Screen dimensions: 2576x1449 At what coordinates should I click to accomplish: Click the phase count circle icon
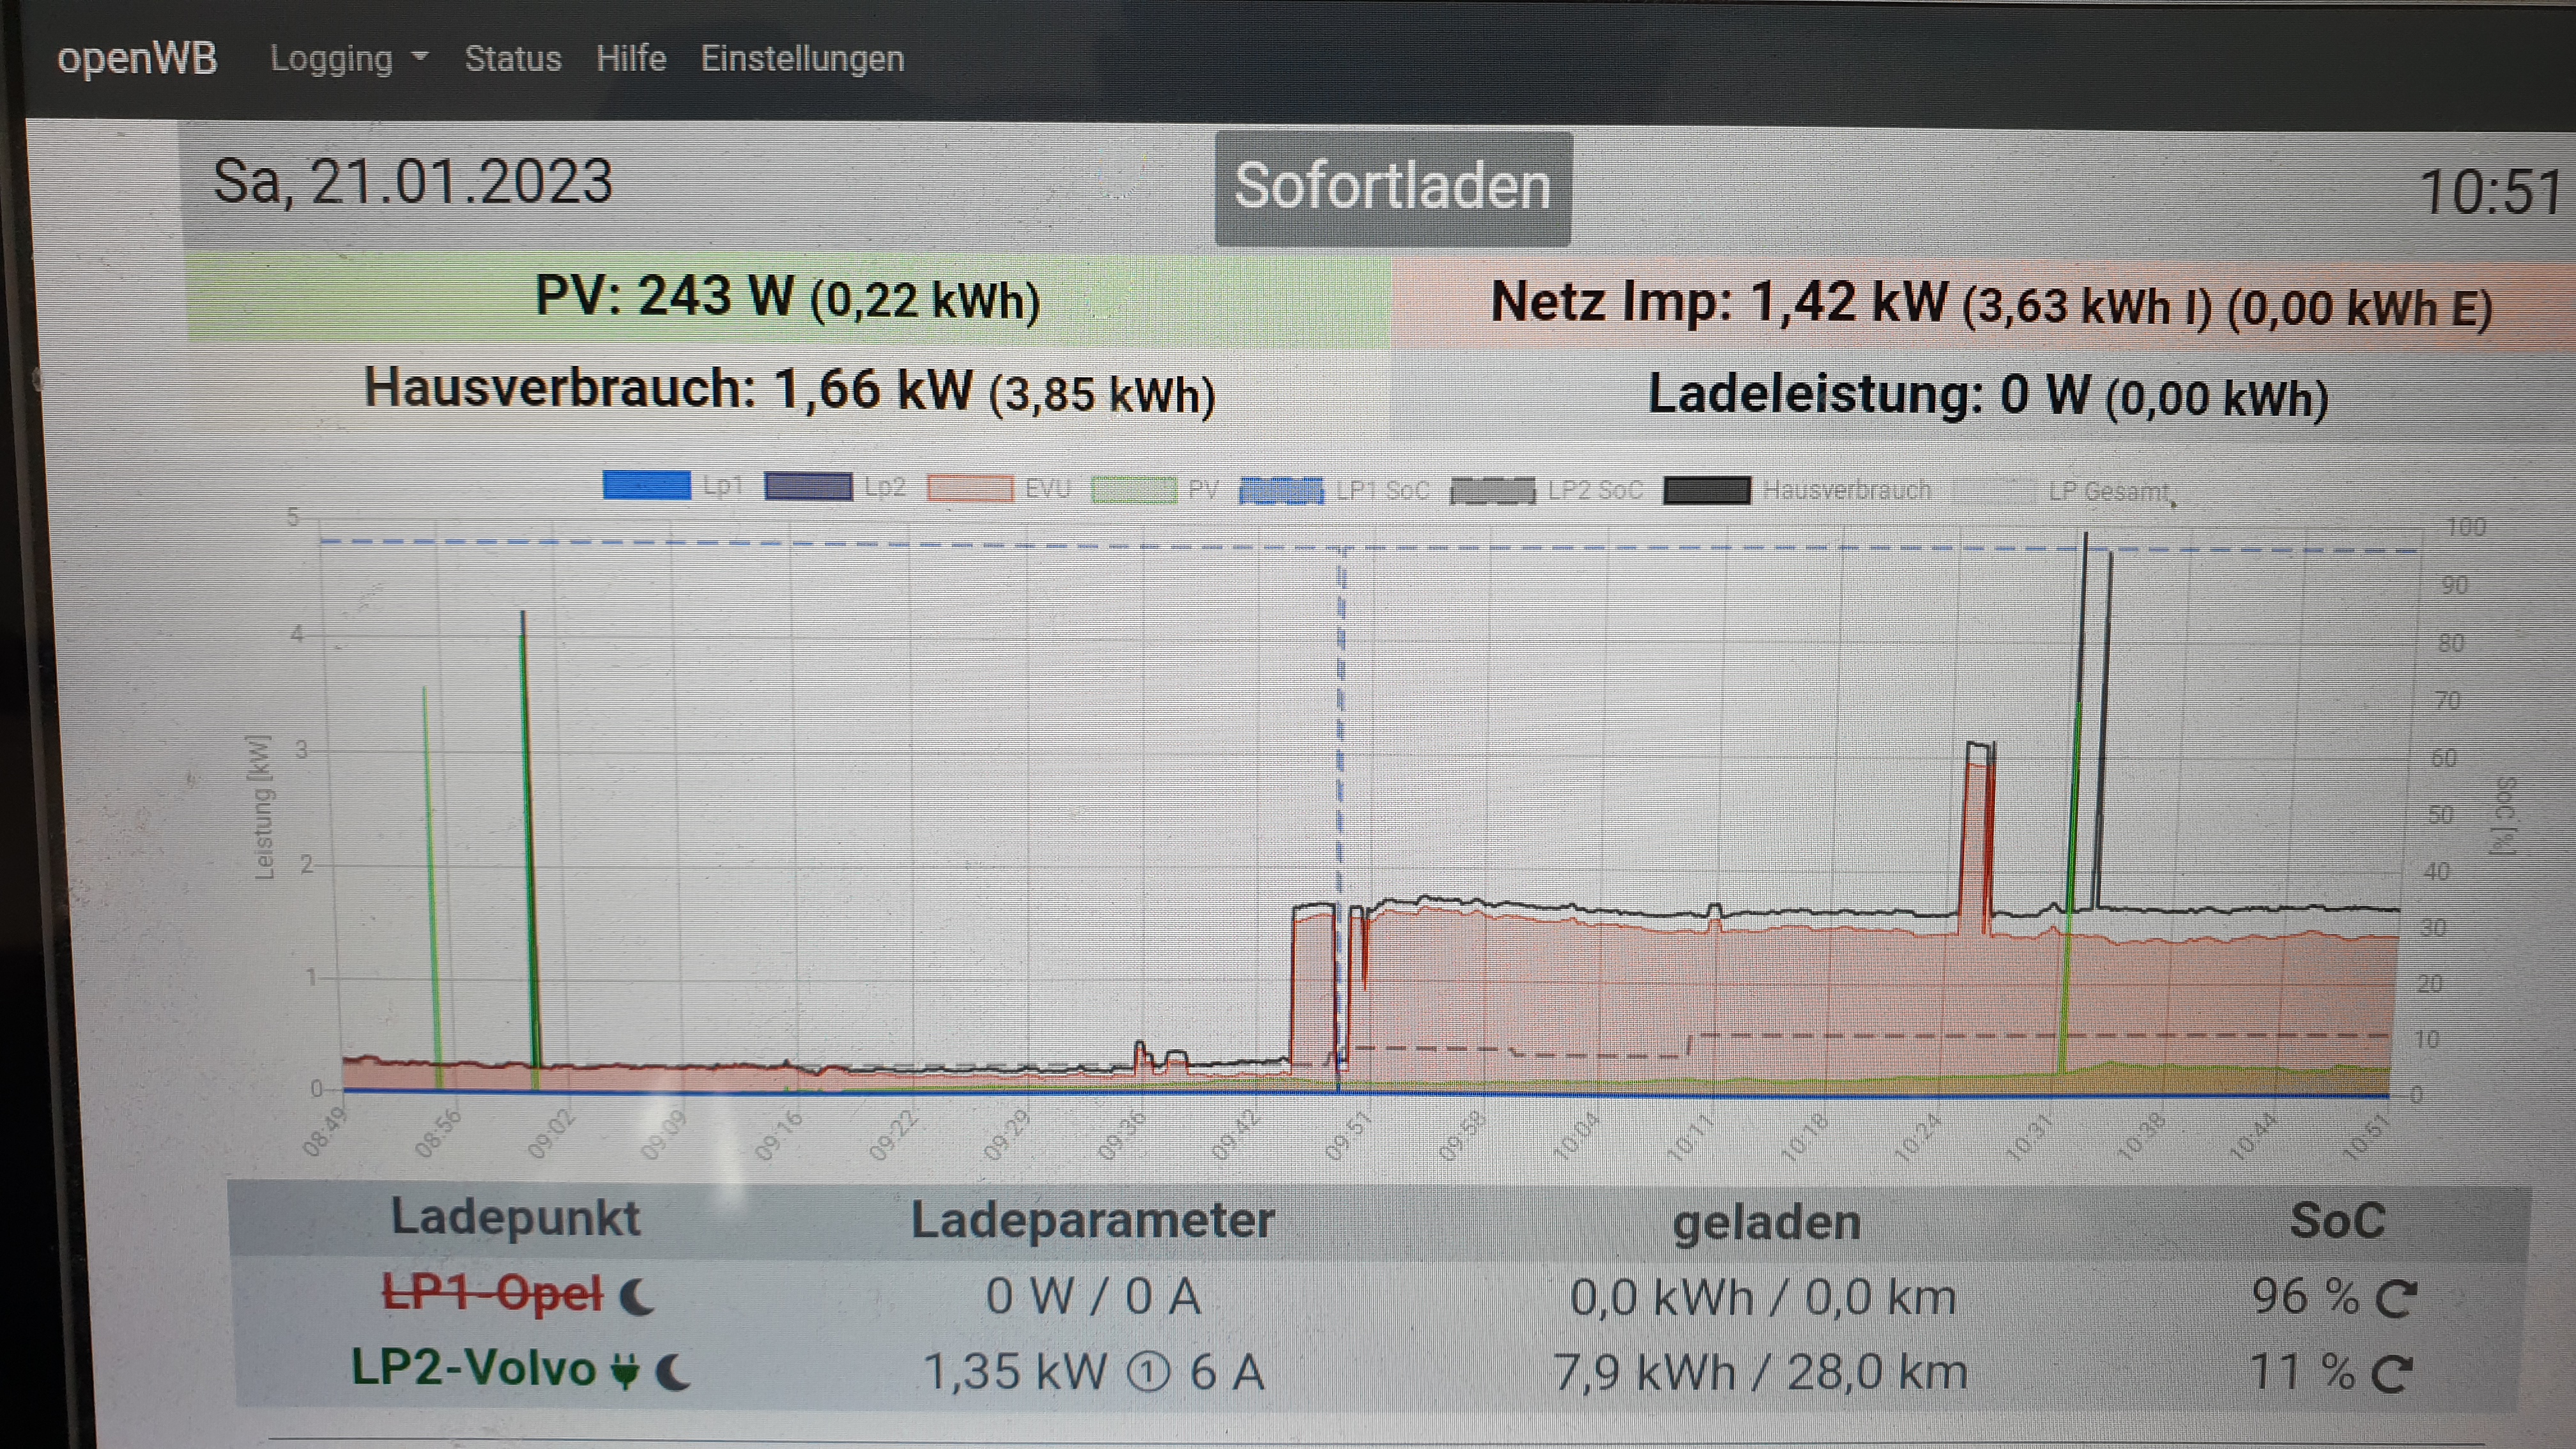(1148, 1372)
